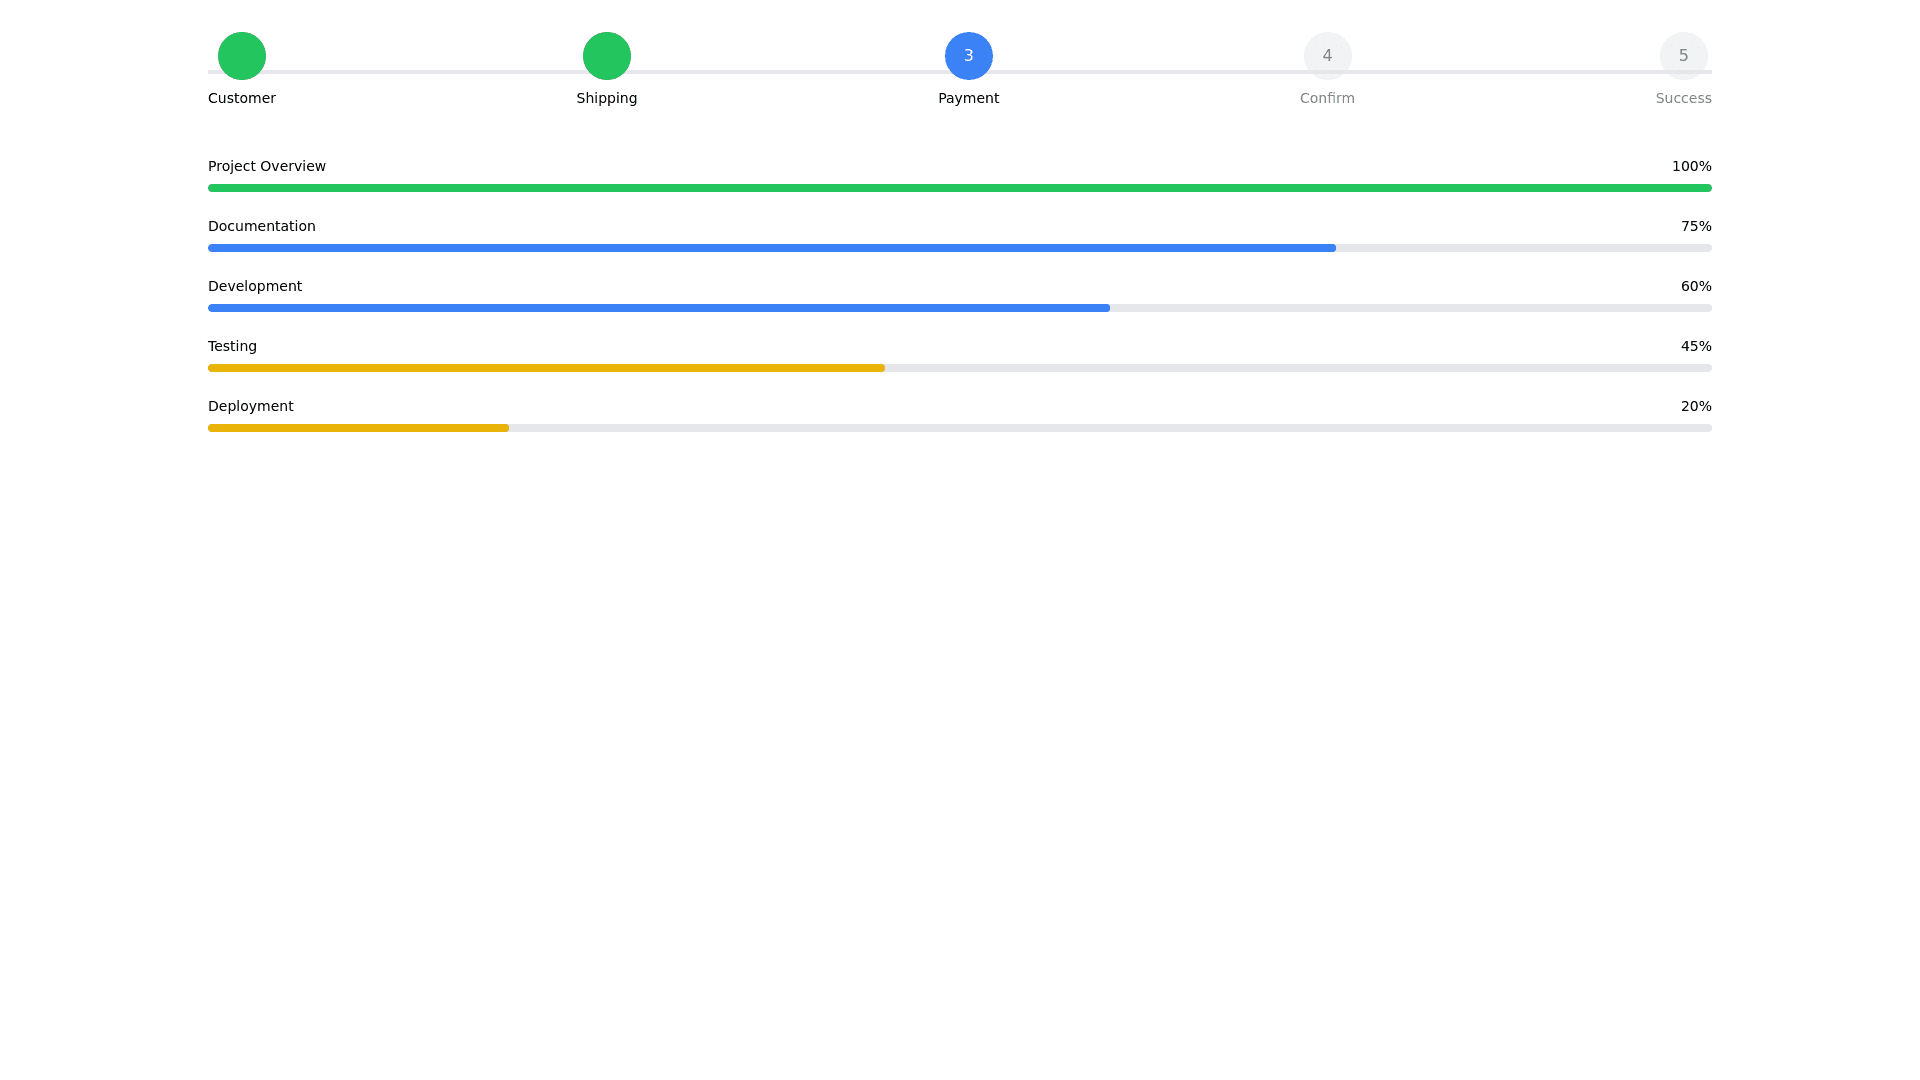Click the Shipping step label
Screen dimensions: 1920x1080
point(607,98)
